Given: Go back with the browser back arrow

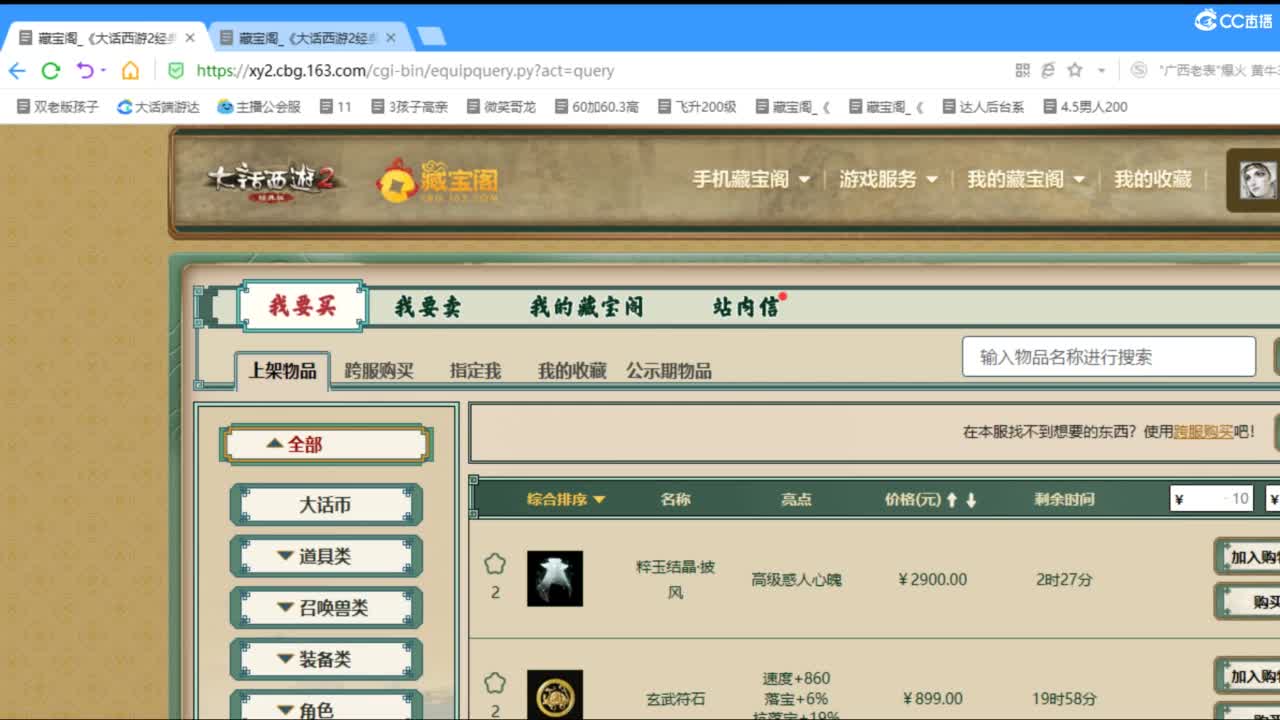Looking at the screenshot, I should pyautogui.click(x=17, y=71).
